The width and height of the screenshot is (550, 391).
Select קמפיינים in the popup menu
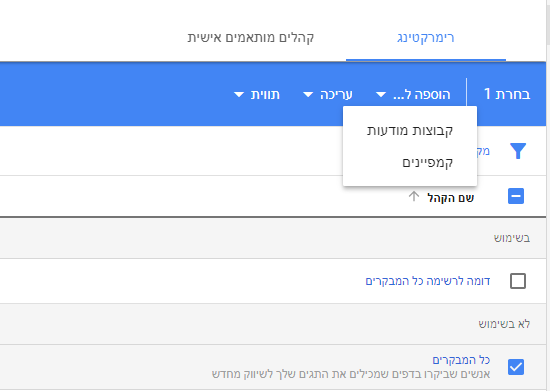410,162
